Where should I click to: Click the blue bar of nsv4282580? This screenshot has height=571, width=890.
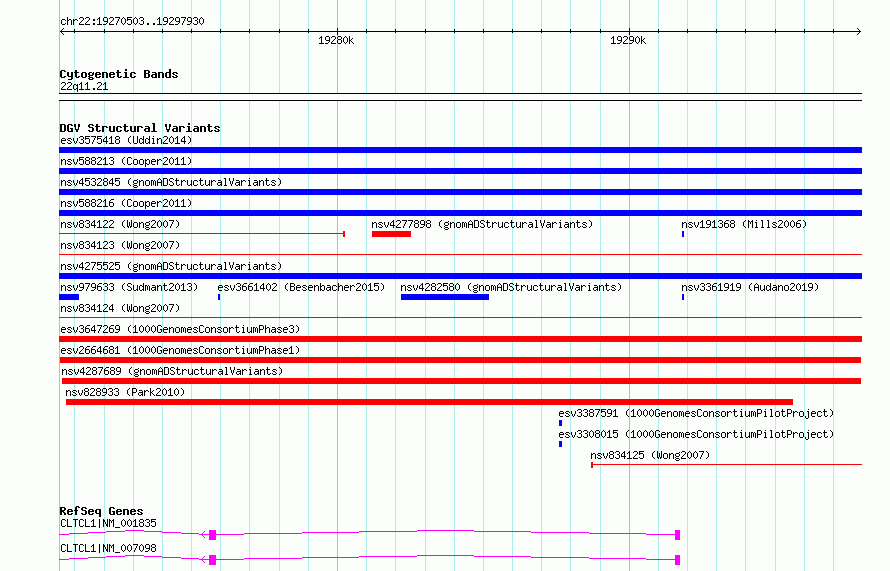(x=444, y=297)
